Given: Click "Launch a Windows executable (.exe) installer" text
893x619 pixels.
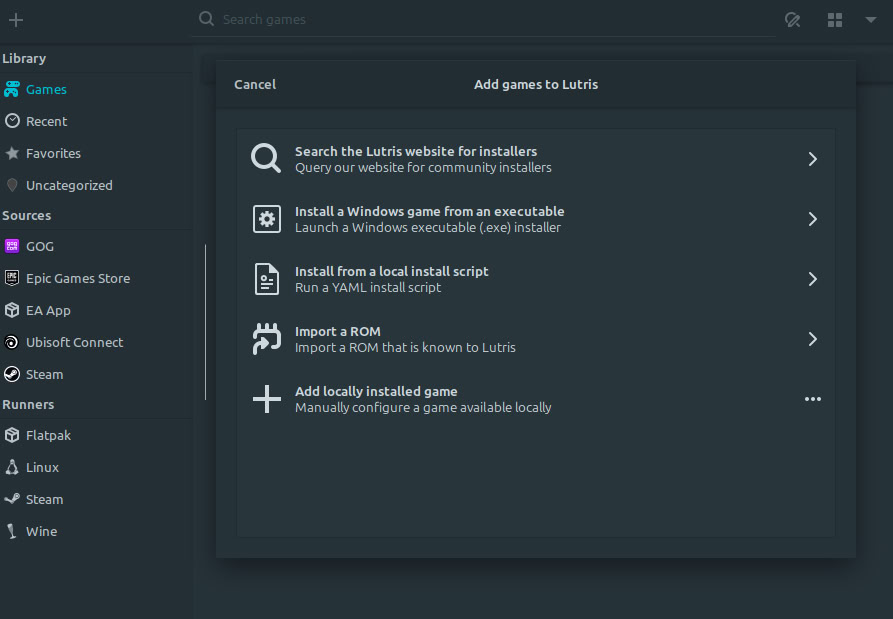Looking at the screenshot, I should pos(428,228).
